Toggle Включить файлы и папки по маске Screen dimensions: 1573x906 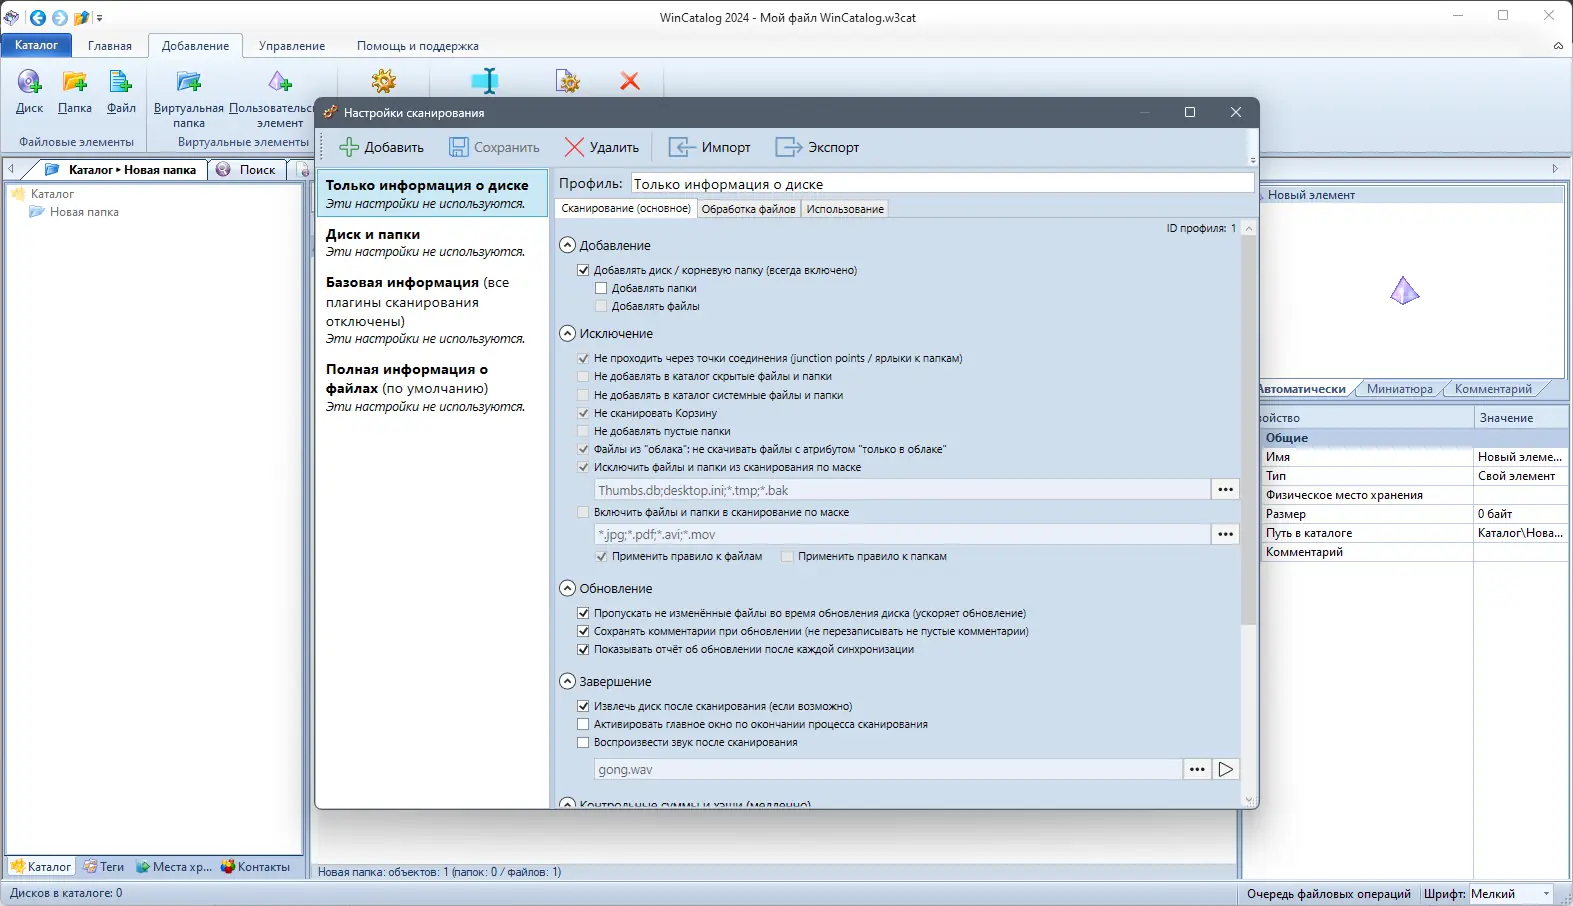[583, 512]
